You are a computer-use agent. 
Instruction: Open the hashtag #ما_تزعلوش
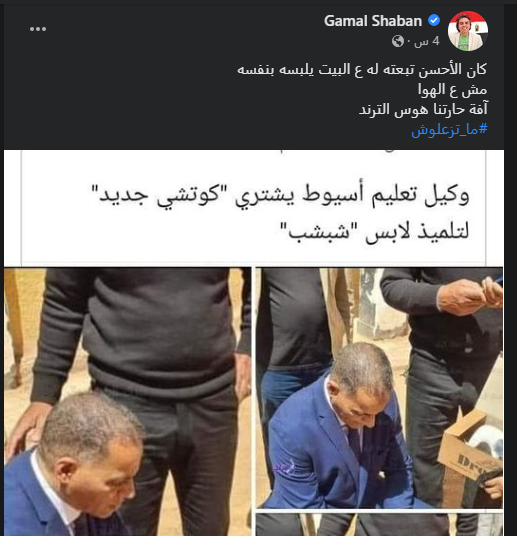click(449, 129)
